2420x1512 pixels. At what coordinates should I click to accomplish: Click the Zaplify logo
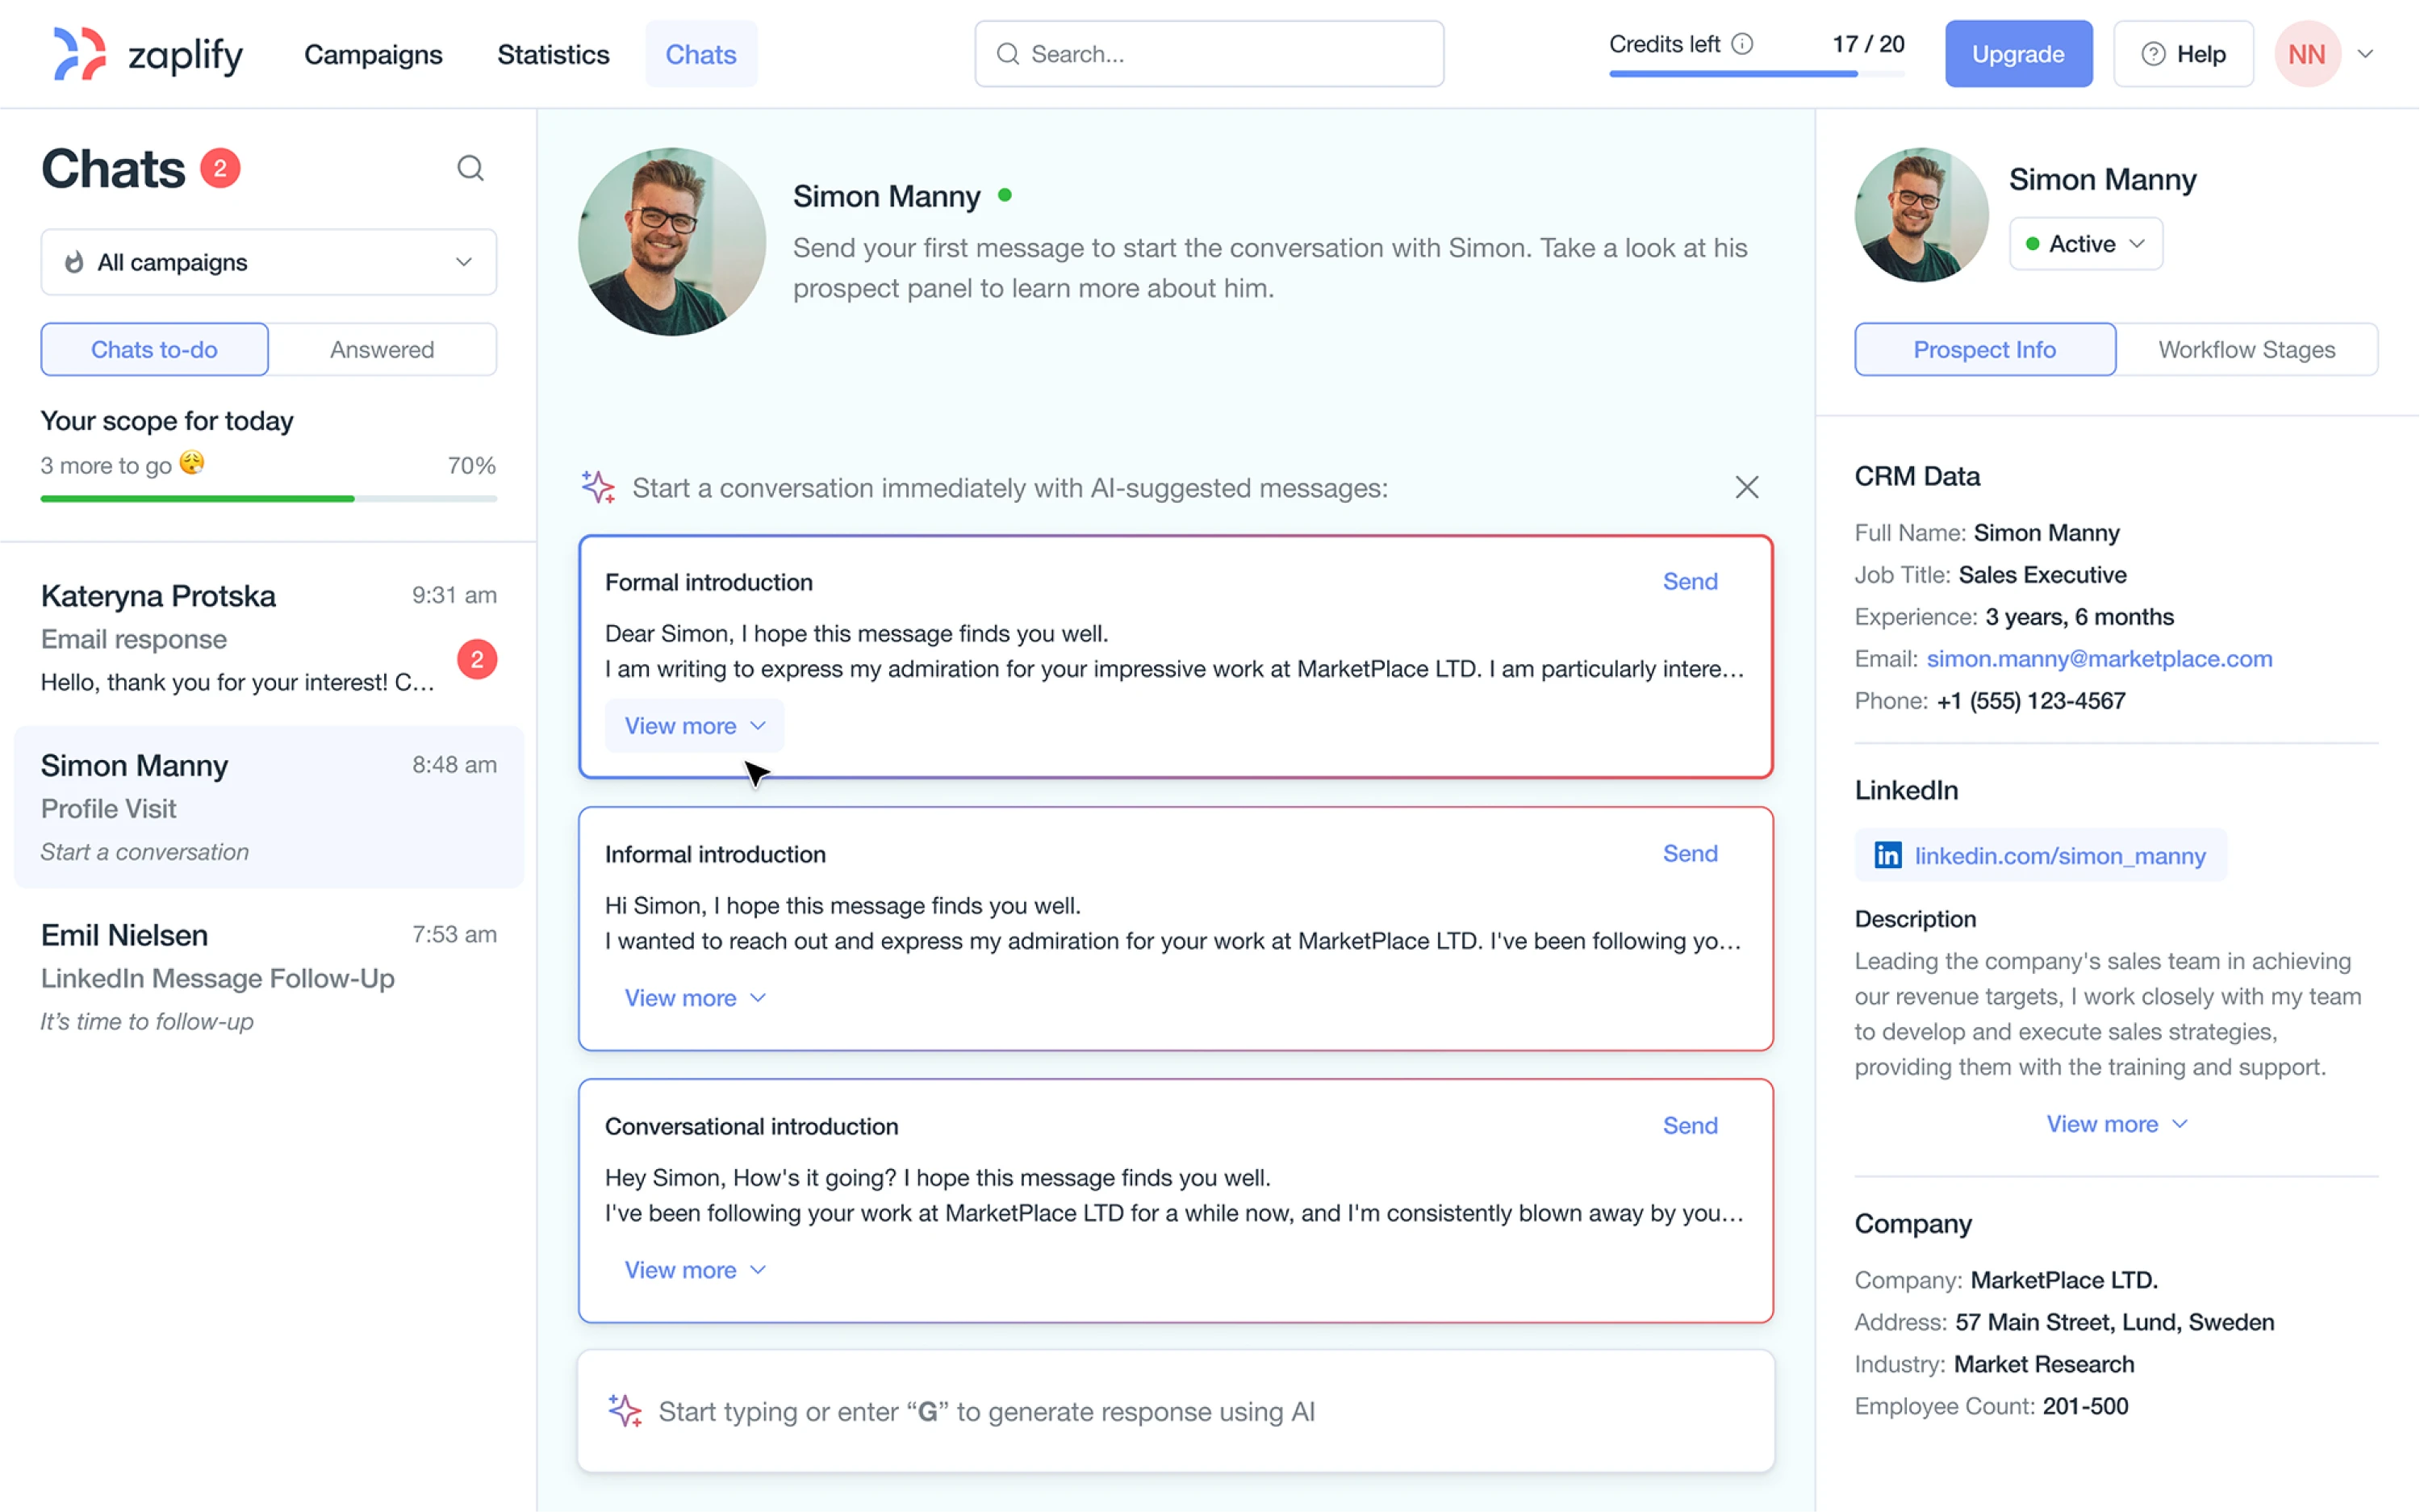(x=146, y=54)
